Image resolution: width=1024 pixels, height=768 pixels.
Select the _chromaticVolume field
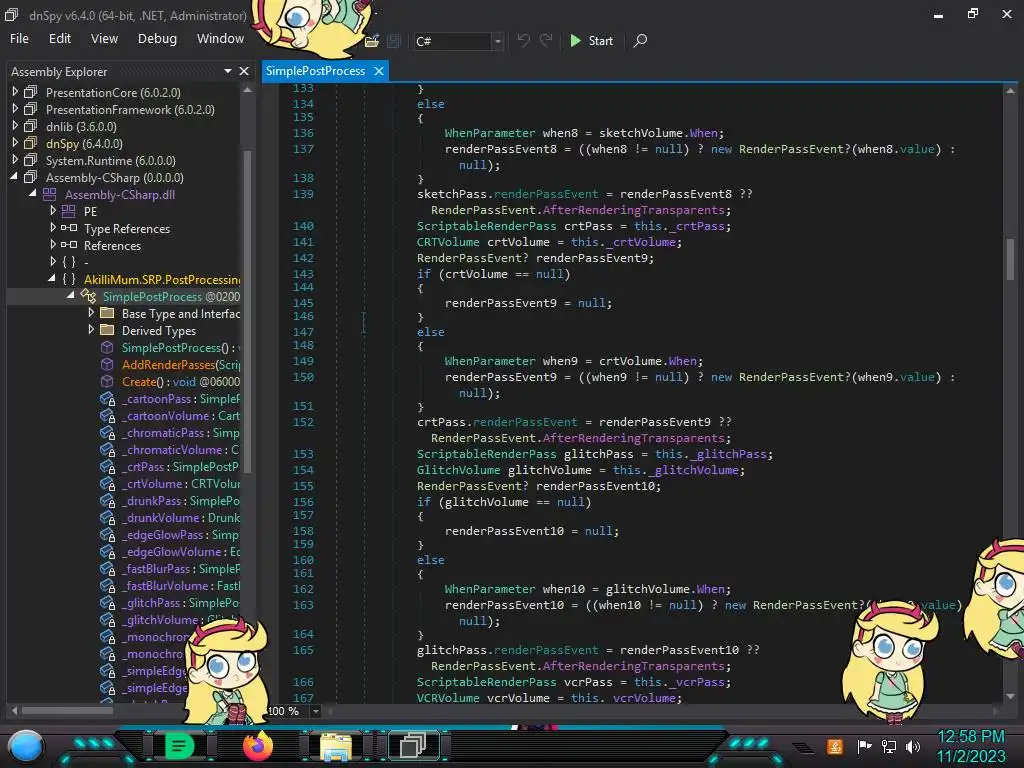[181, 449]
